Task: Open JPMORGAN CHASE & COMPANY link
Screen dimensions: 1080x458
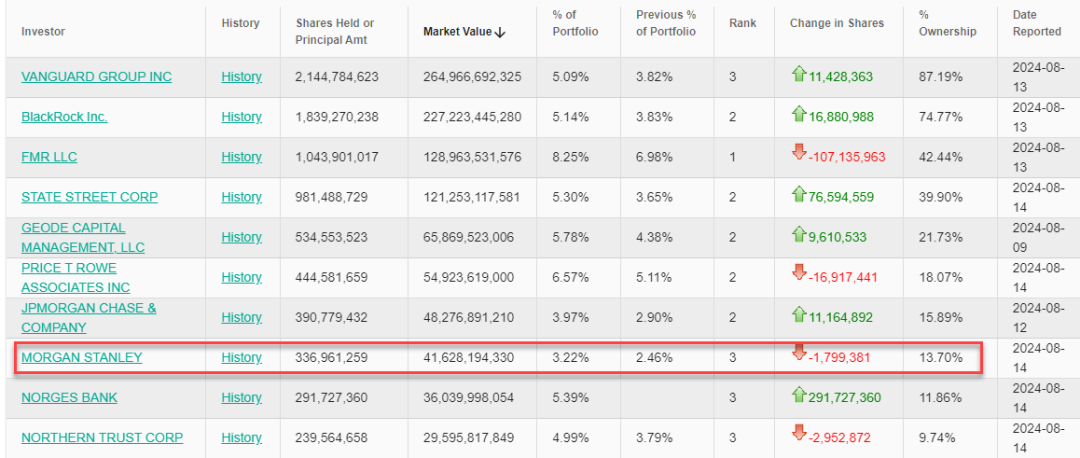Action: pyautogui.click(x=89, y=318)
